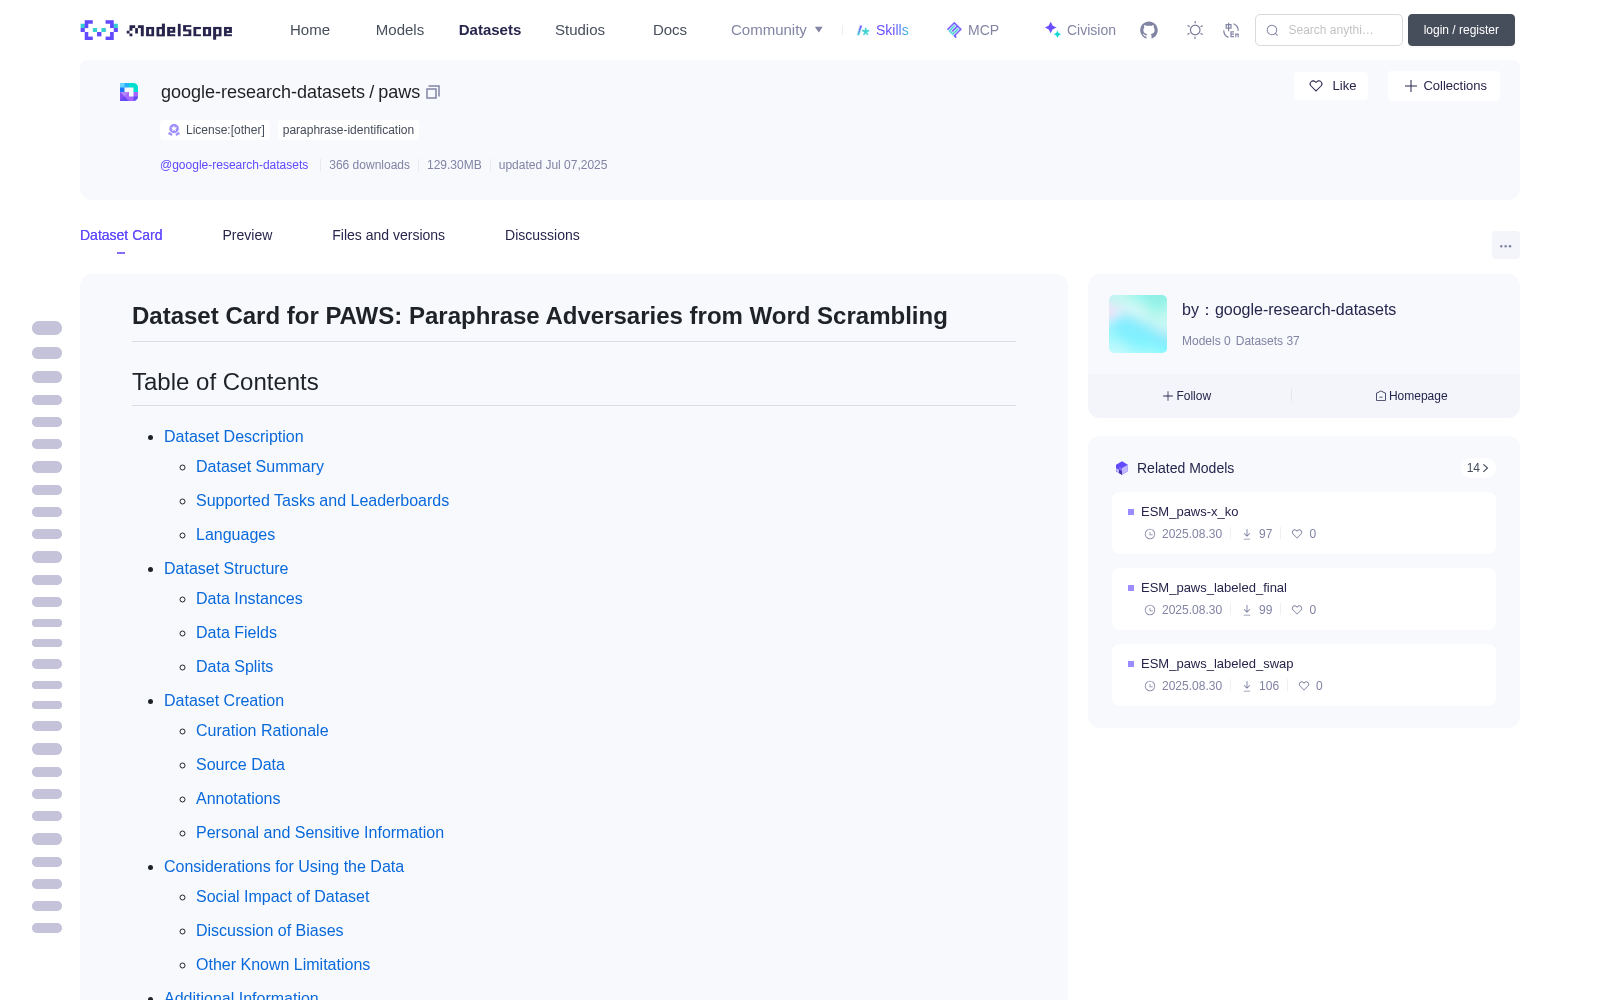Jump to Data Instances
1600x1000 pixels.
click(249, 598)
